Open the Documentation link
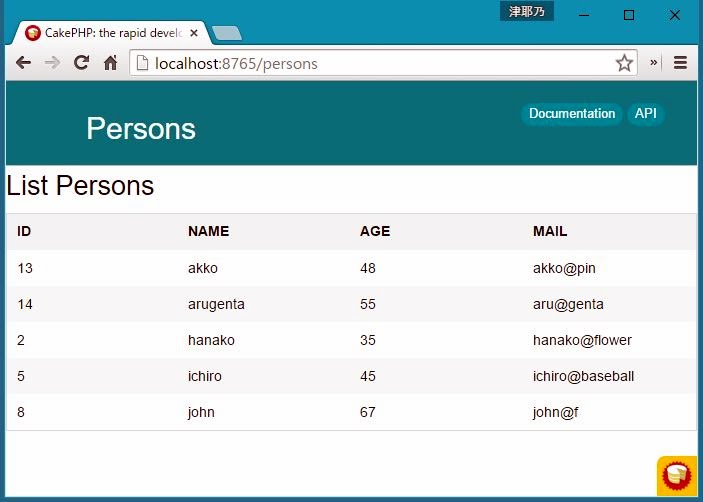The width and height of the screenshot is (703, 502). click(x=572, y=114)
